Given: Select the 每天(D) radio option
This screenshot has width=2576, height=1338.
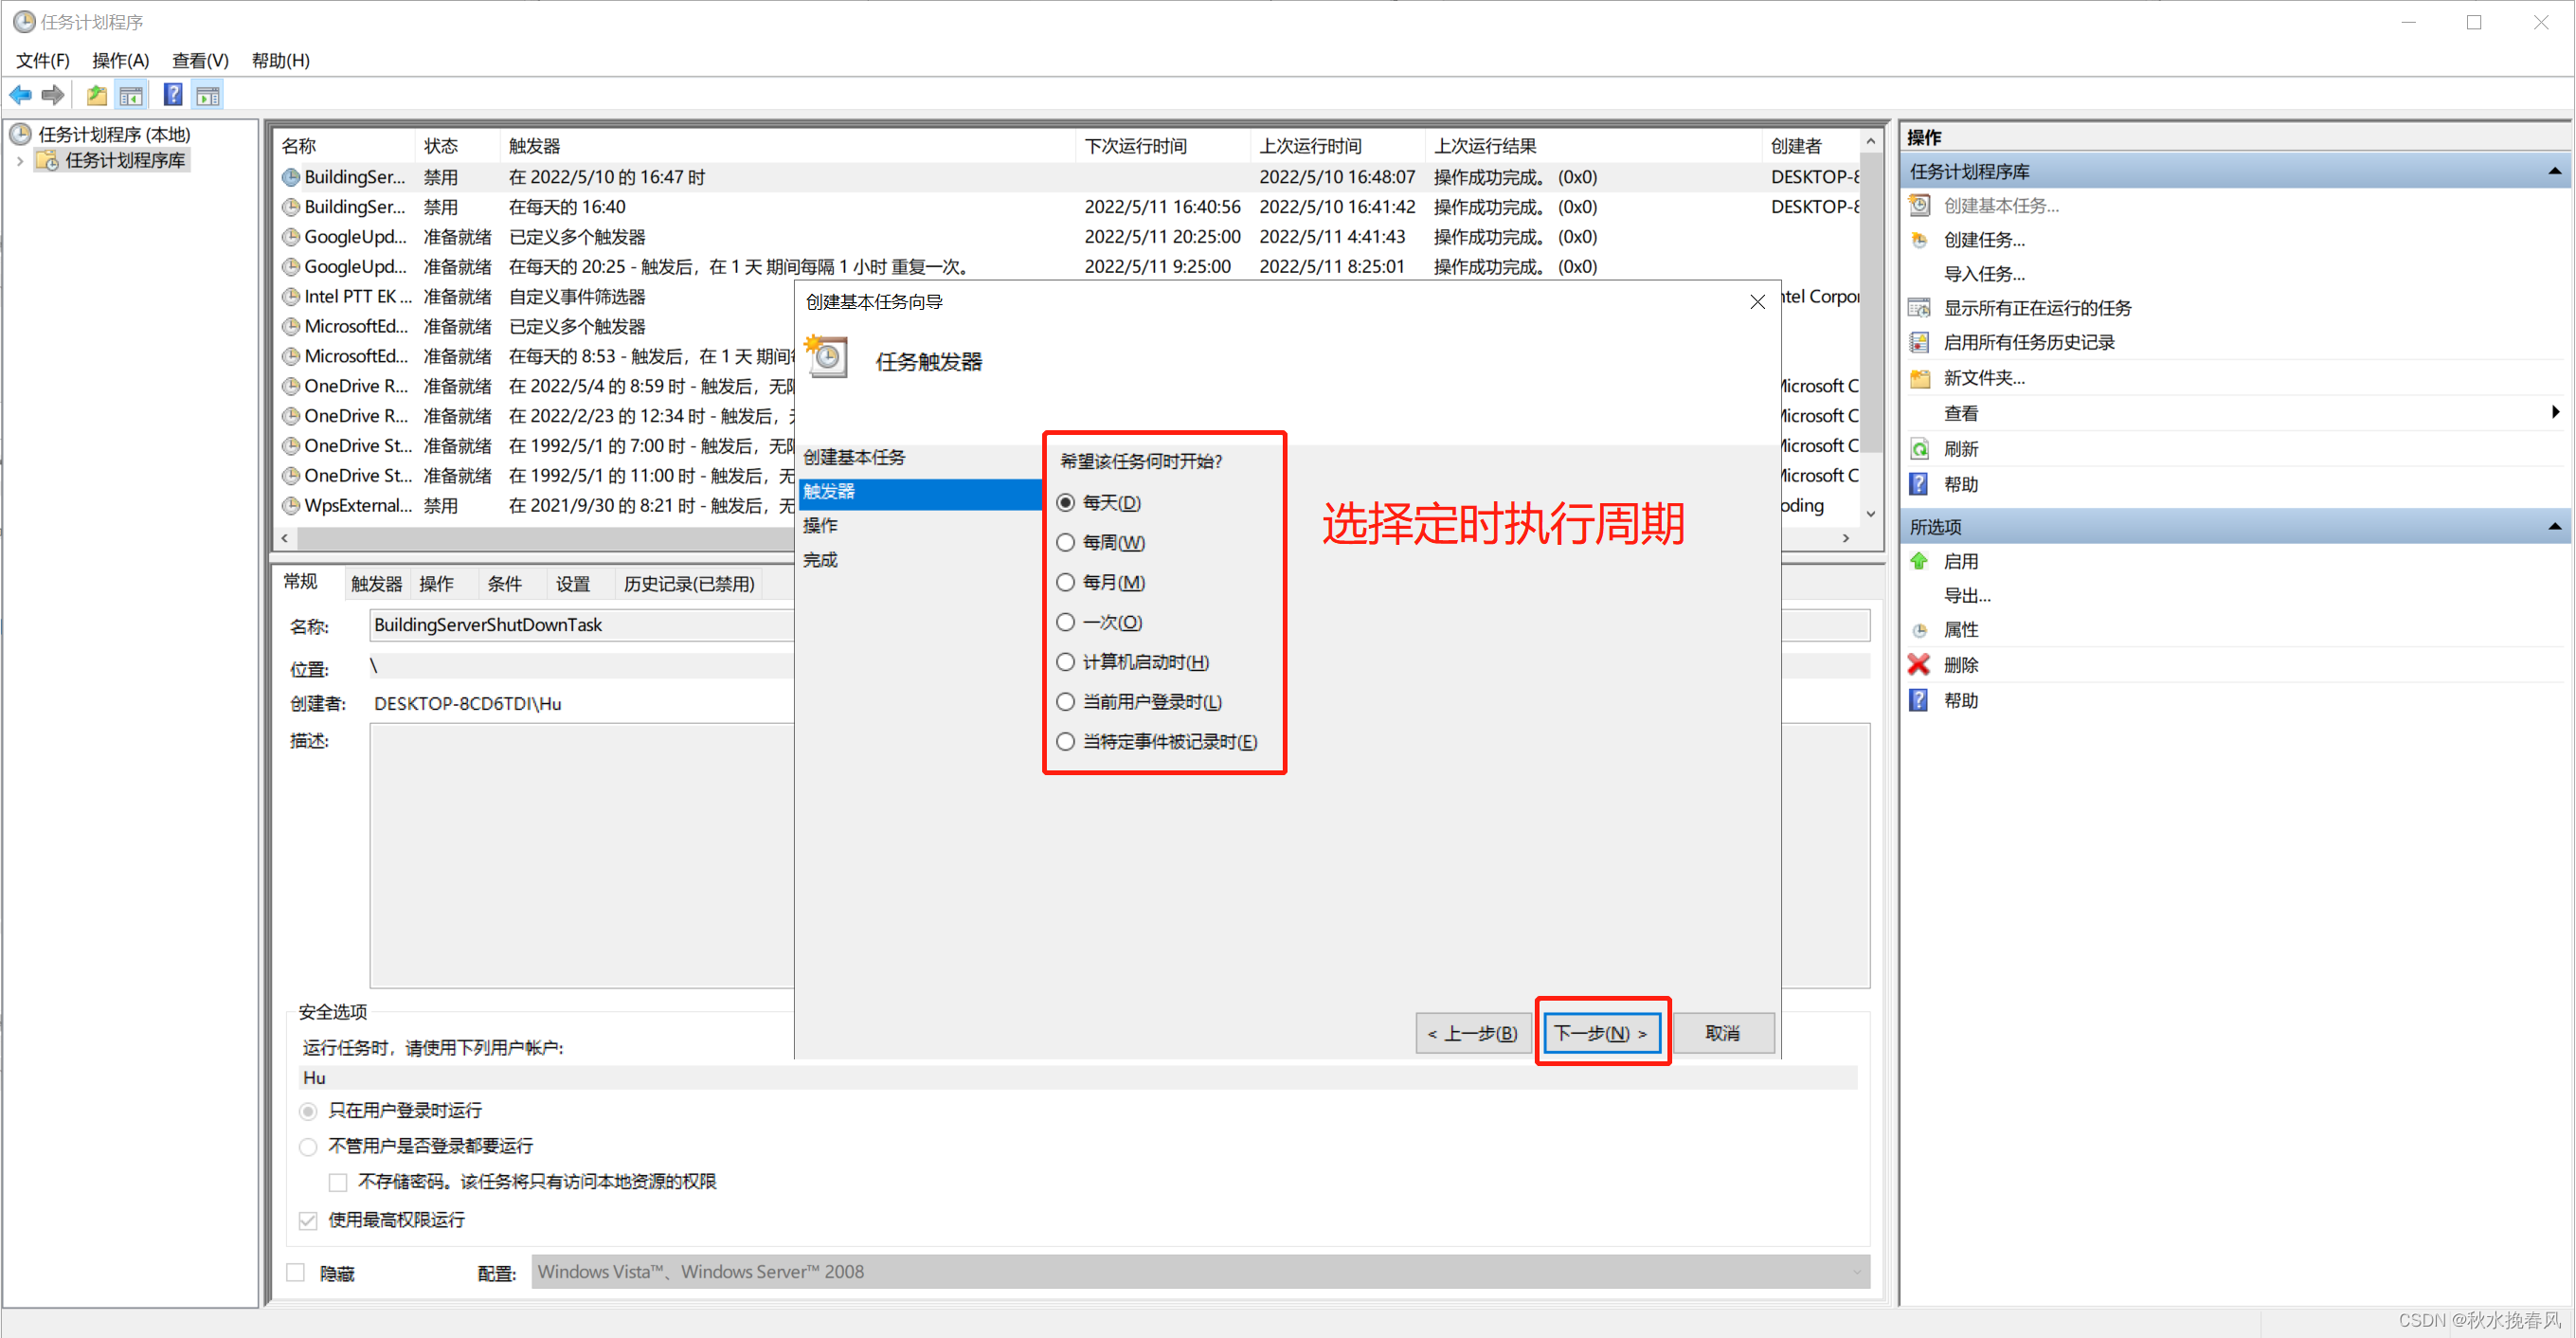Looking at the screenshot, I should tap(1066, 502).
